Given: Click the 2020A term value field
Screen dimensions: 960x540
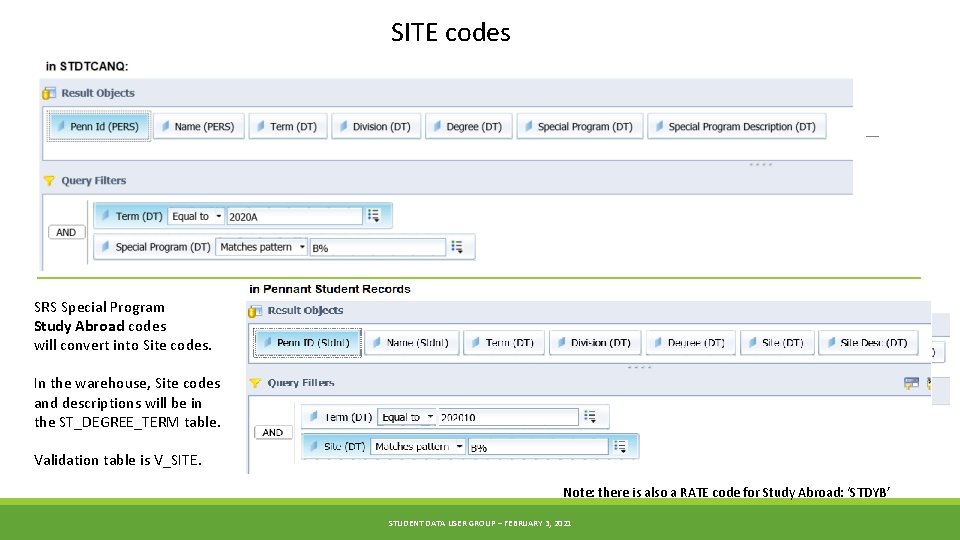Looking at the screenshot, I should (x=294, y=217).
